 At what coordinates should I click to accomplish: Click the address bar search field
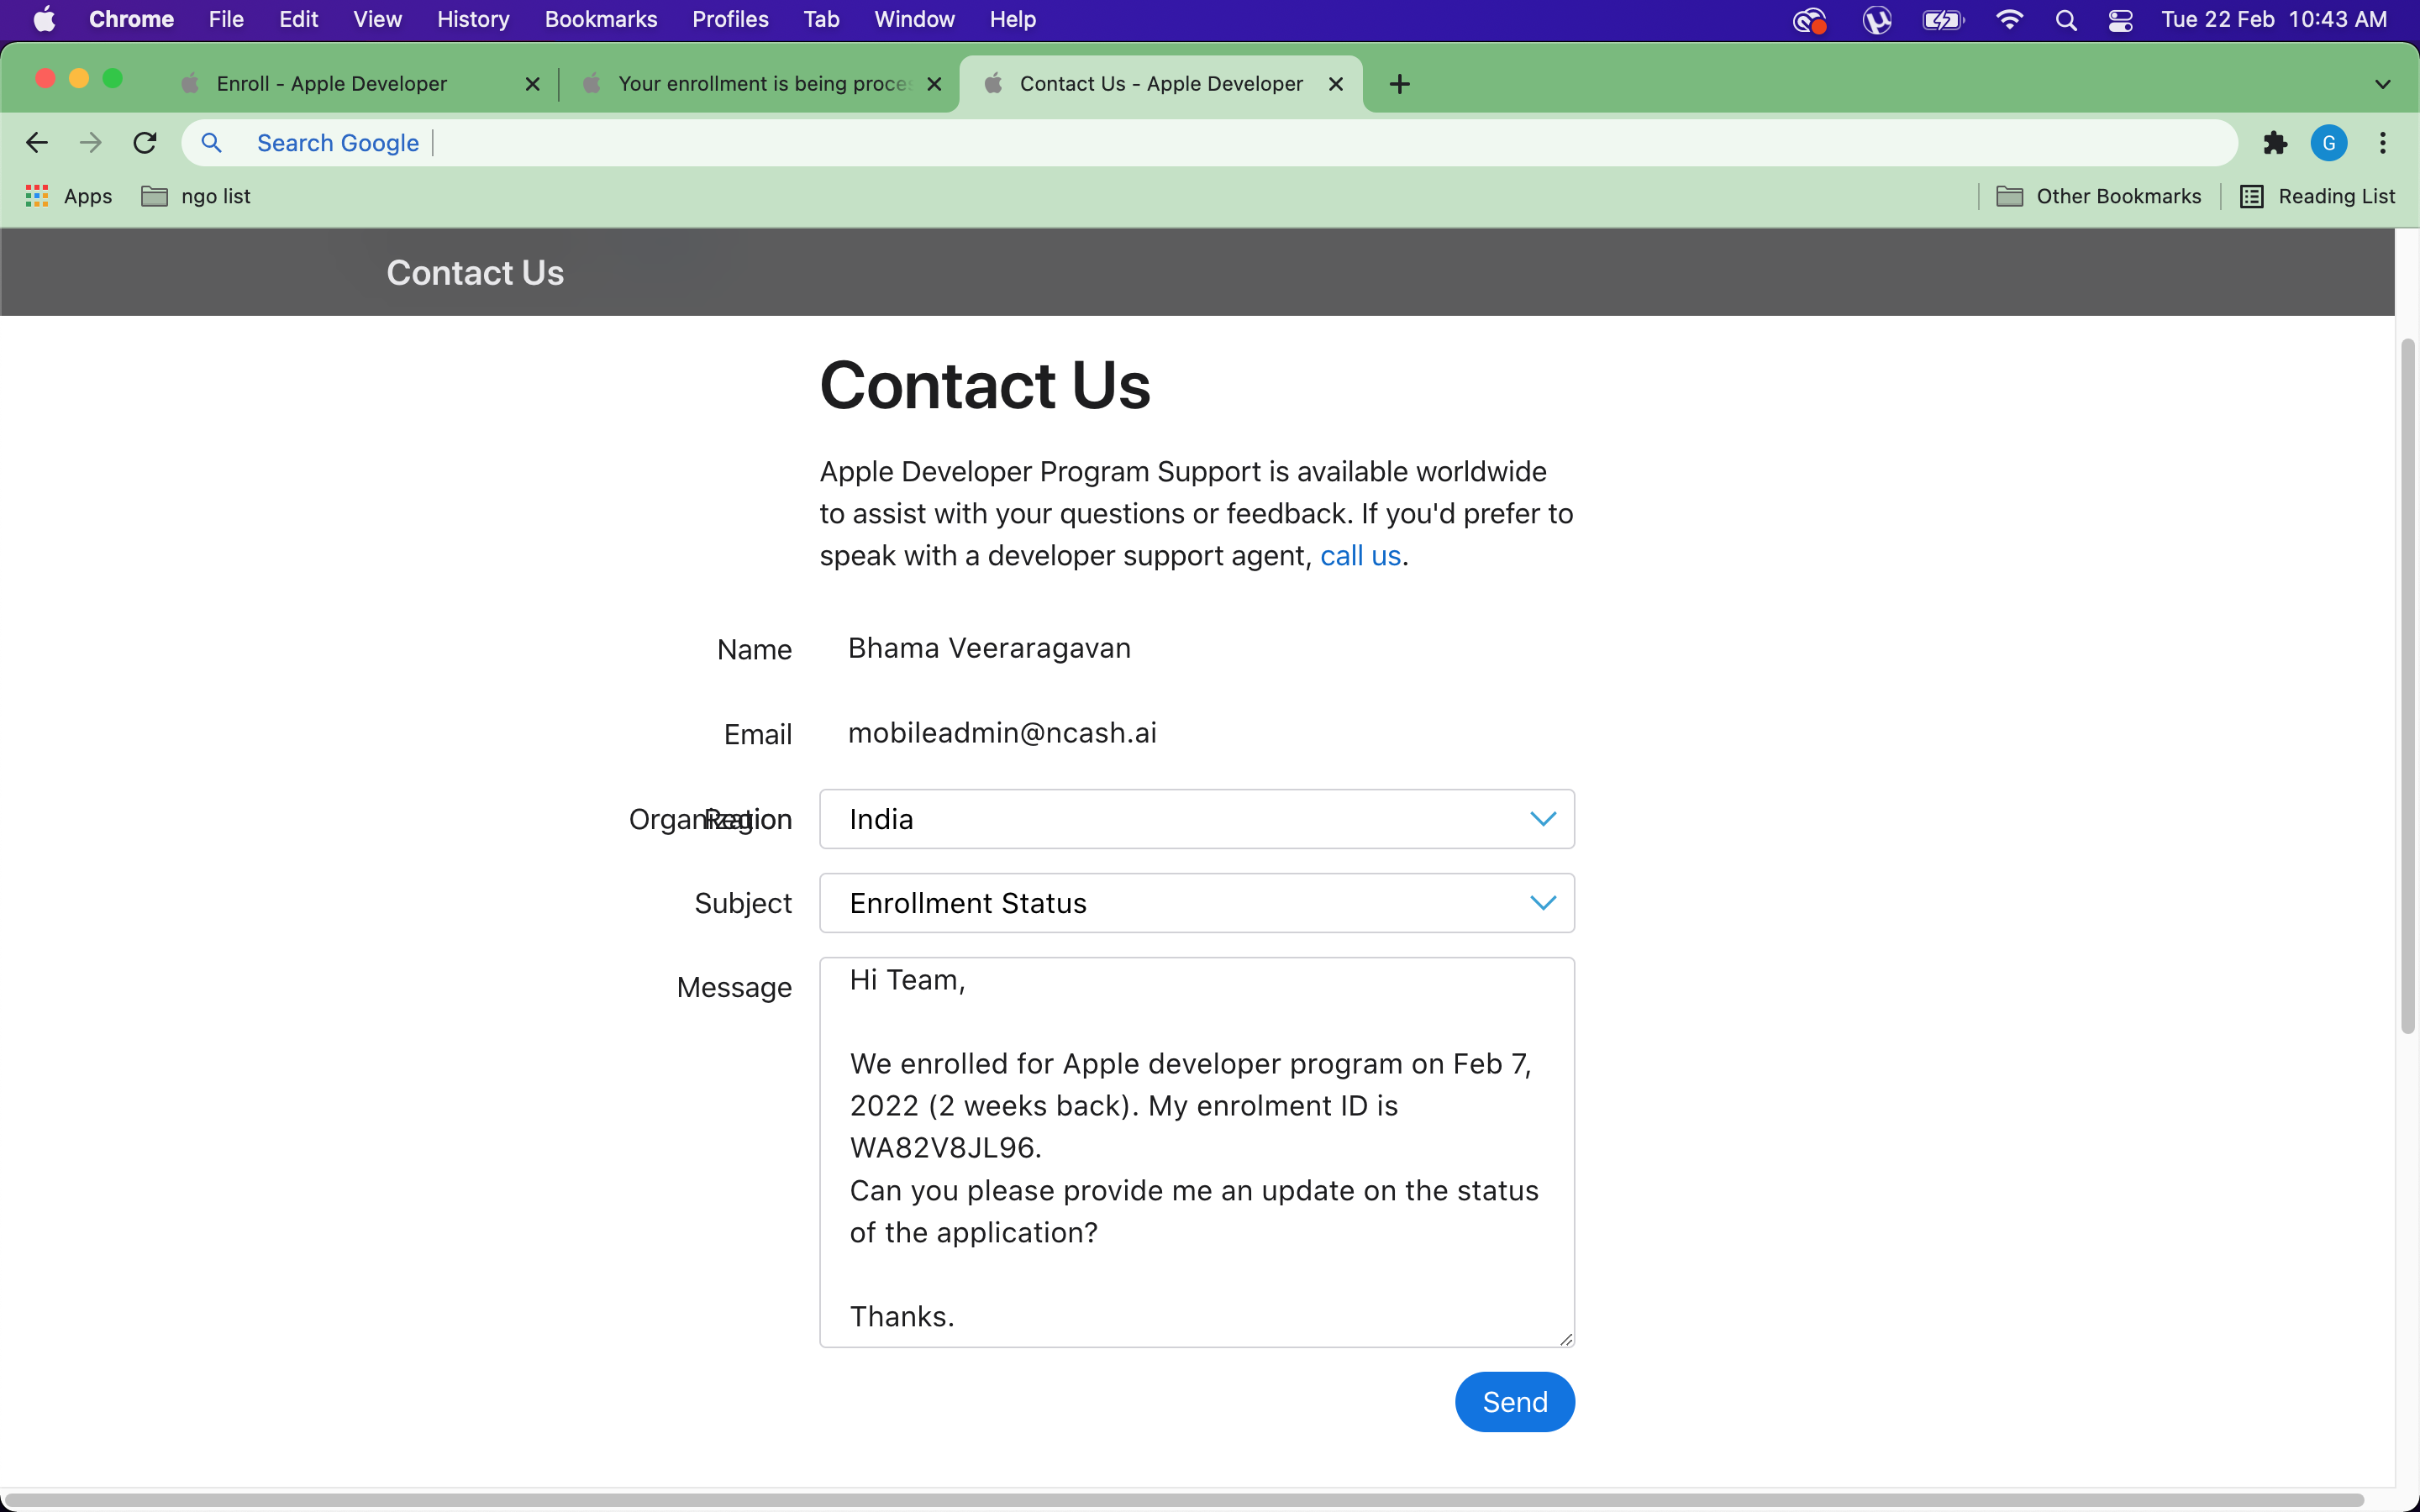pyautogui.click(x=1210, y=143)
